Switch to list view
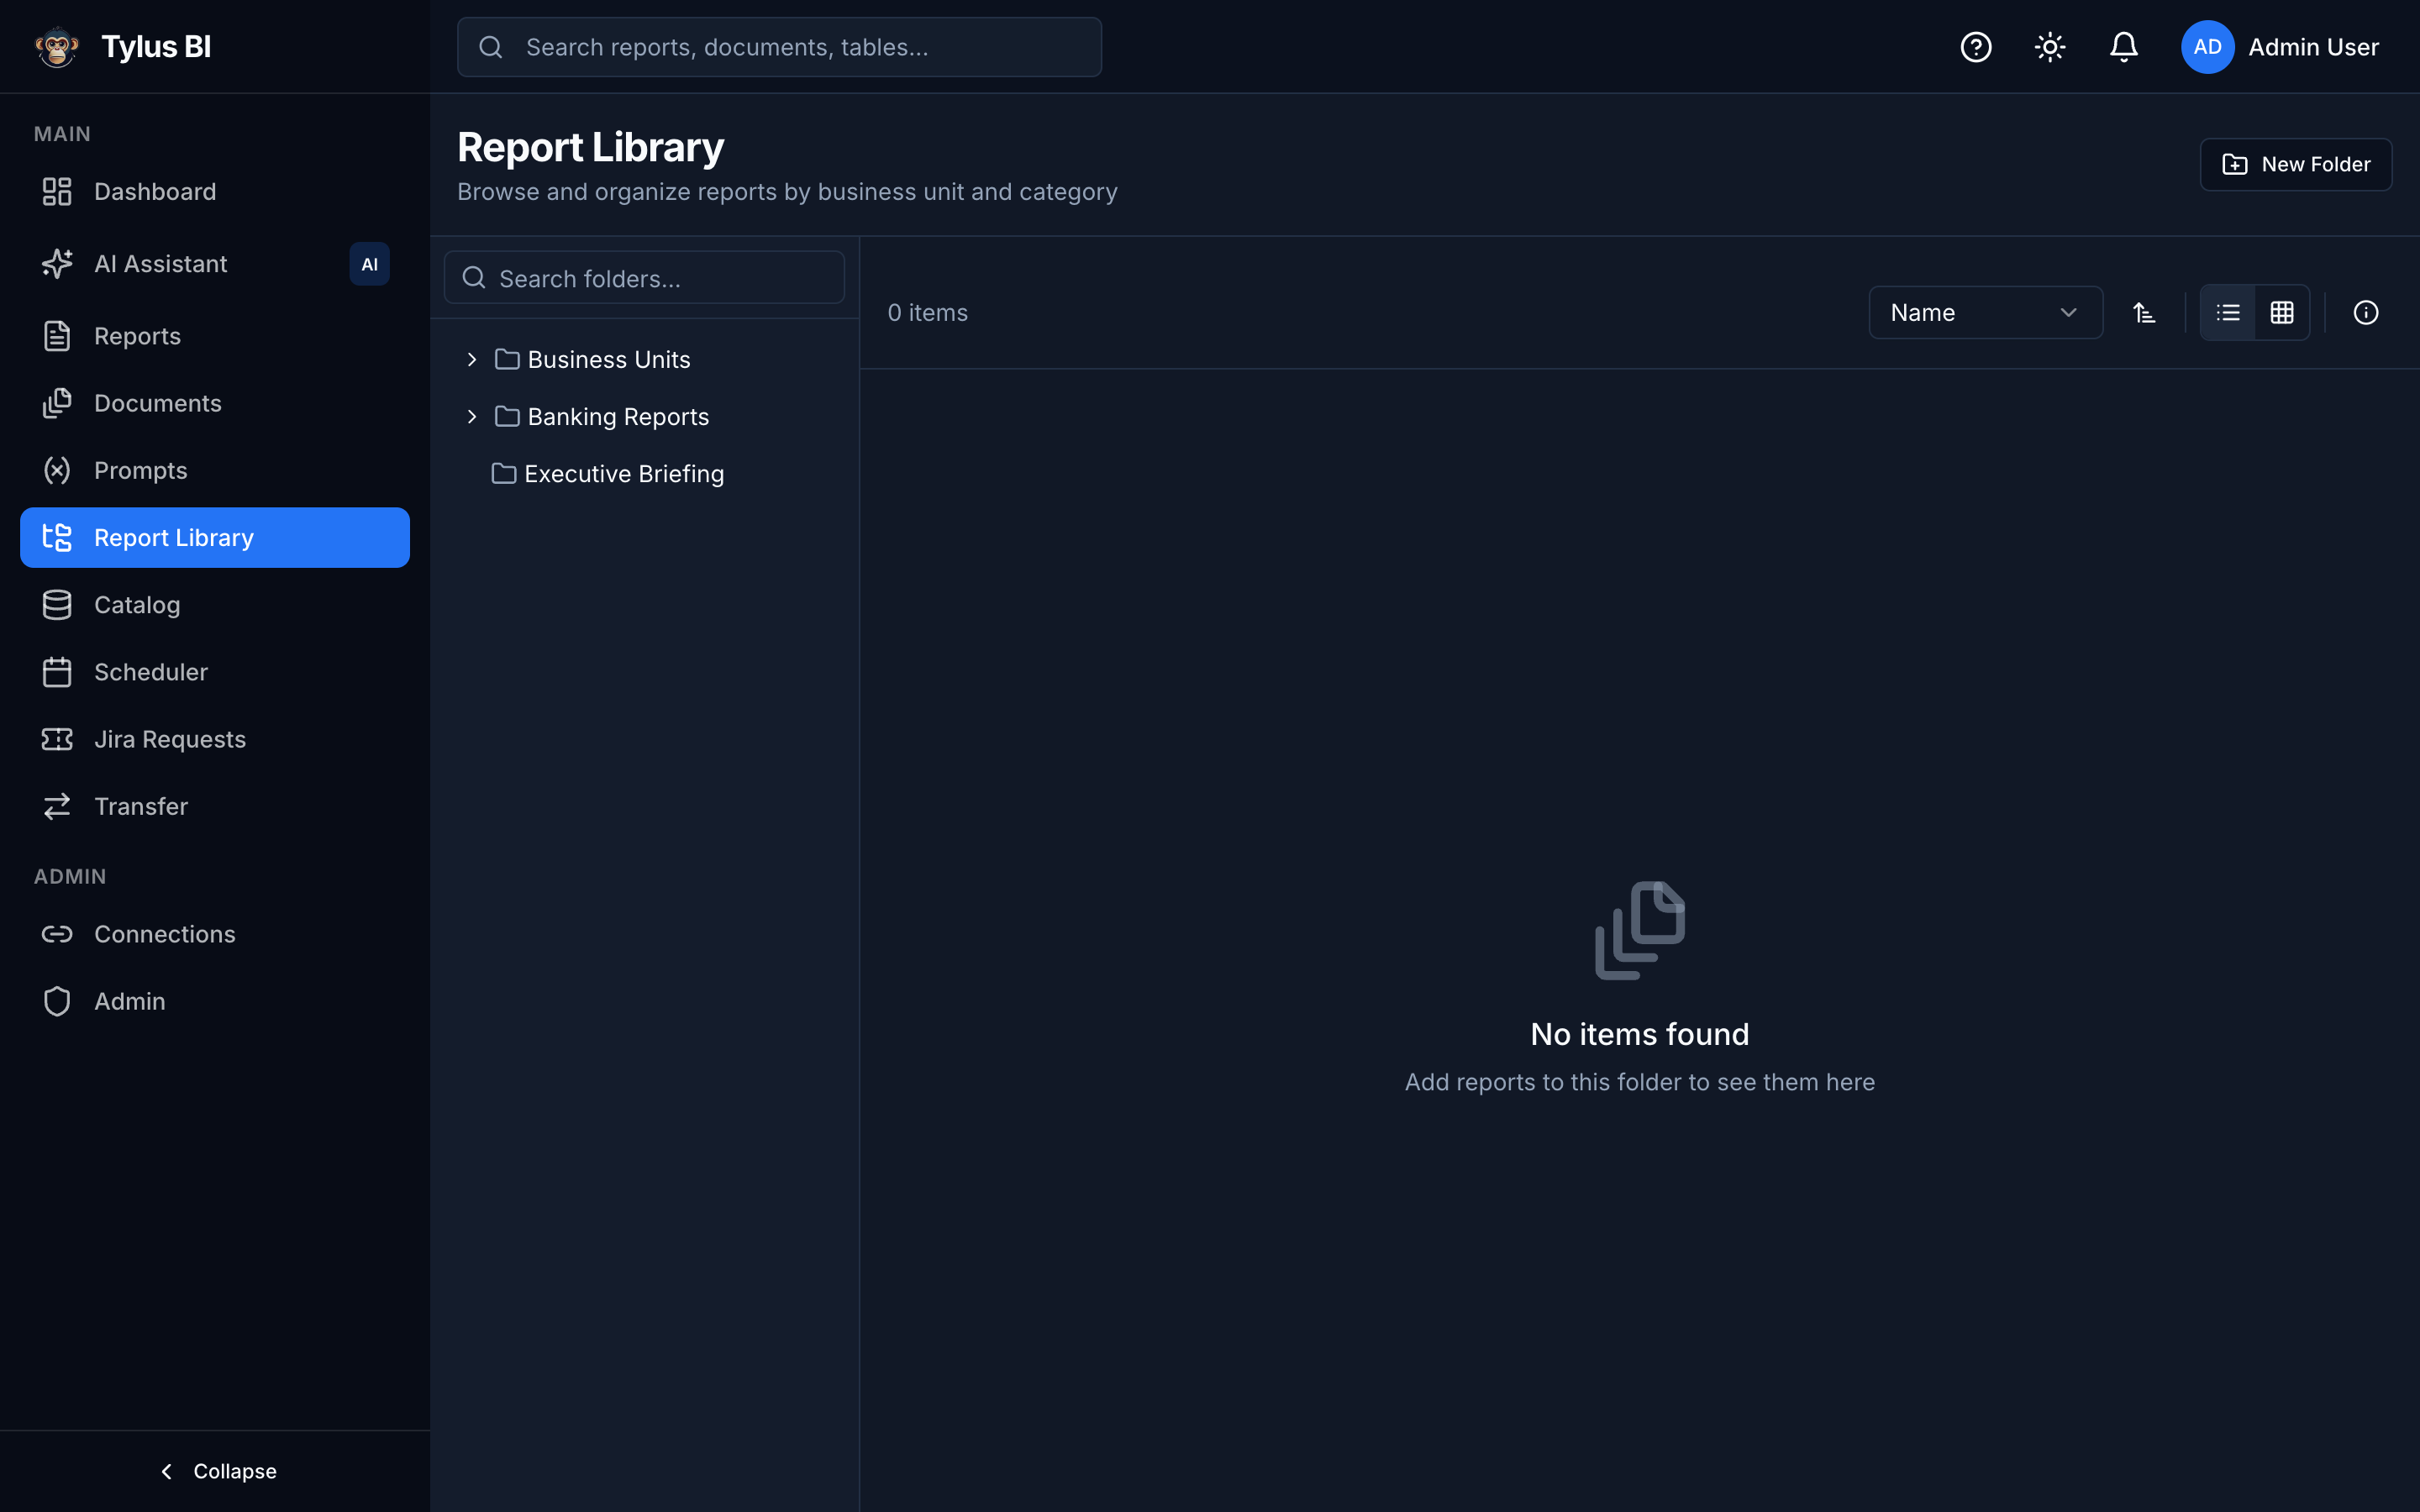 tap(2227, 313)
